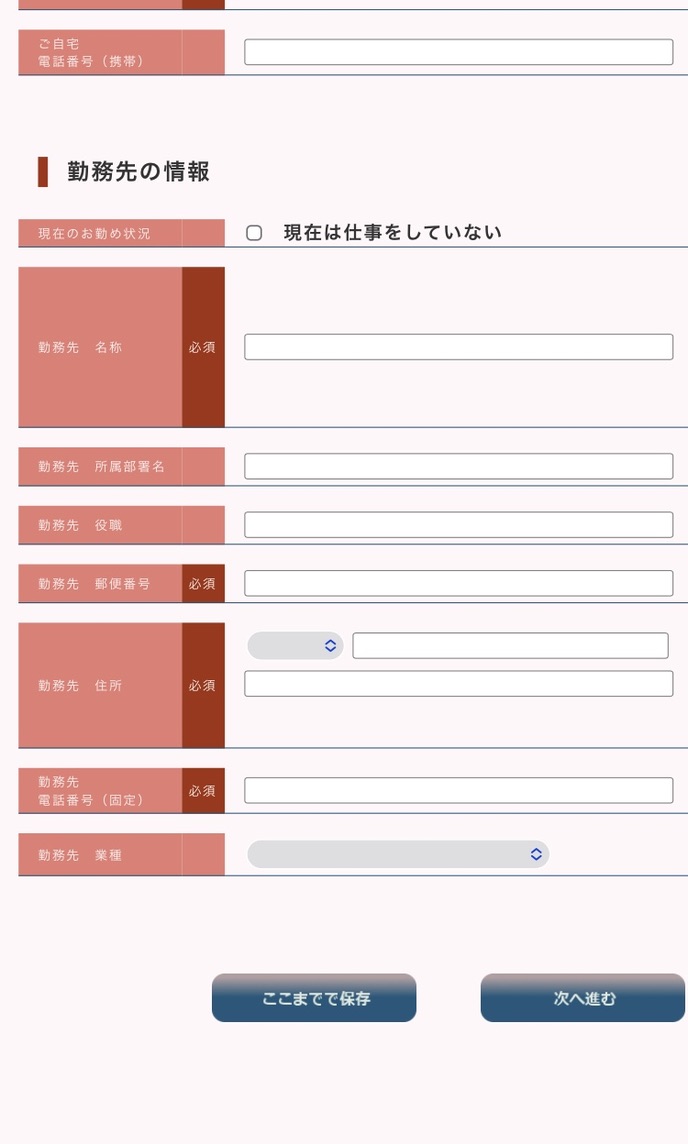This screenshot has height=1144, width=688.
Task: Focus the 勤務先 所属部署名 input field
Action: [459, 466]
